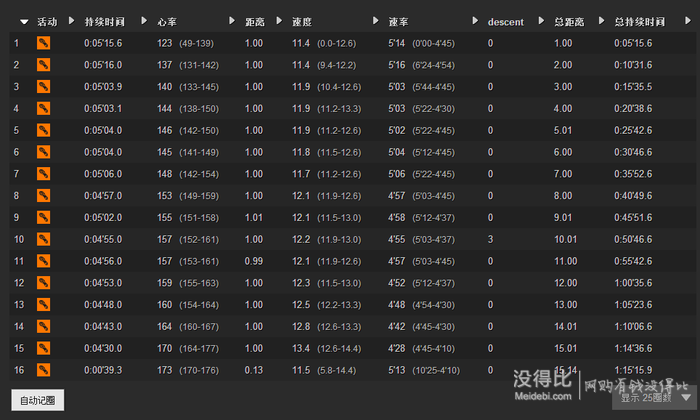Click the running activity icon in lap 3

[x=43, y=87]
